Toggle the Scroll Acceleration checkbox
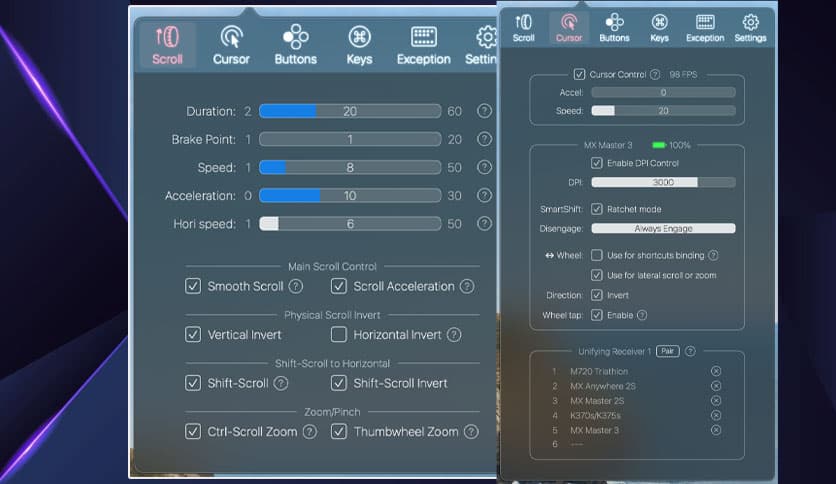Screen dimensions: 836x484 click(x=339, y=286)
